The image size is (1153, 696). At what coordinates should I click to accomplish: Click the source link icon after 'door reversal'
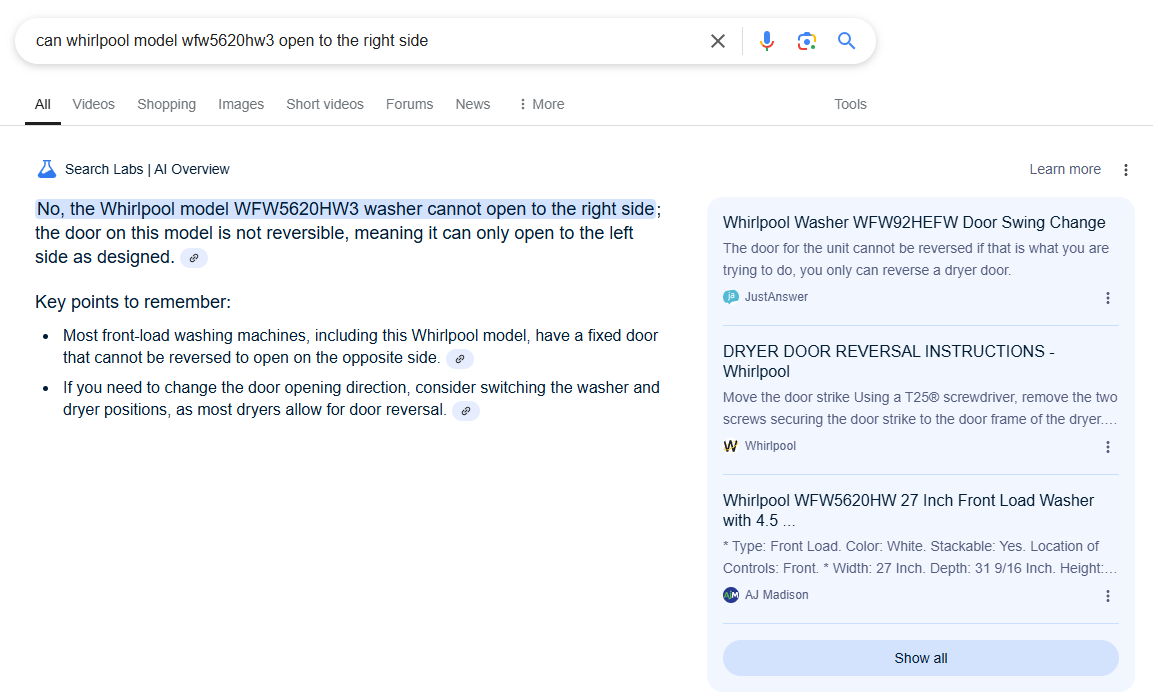point(466,411)
